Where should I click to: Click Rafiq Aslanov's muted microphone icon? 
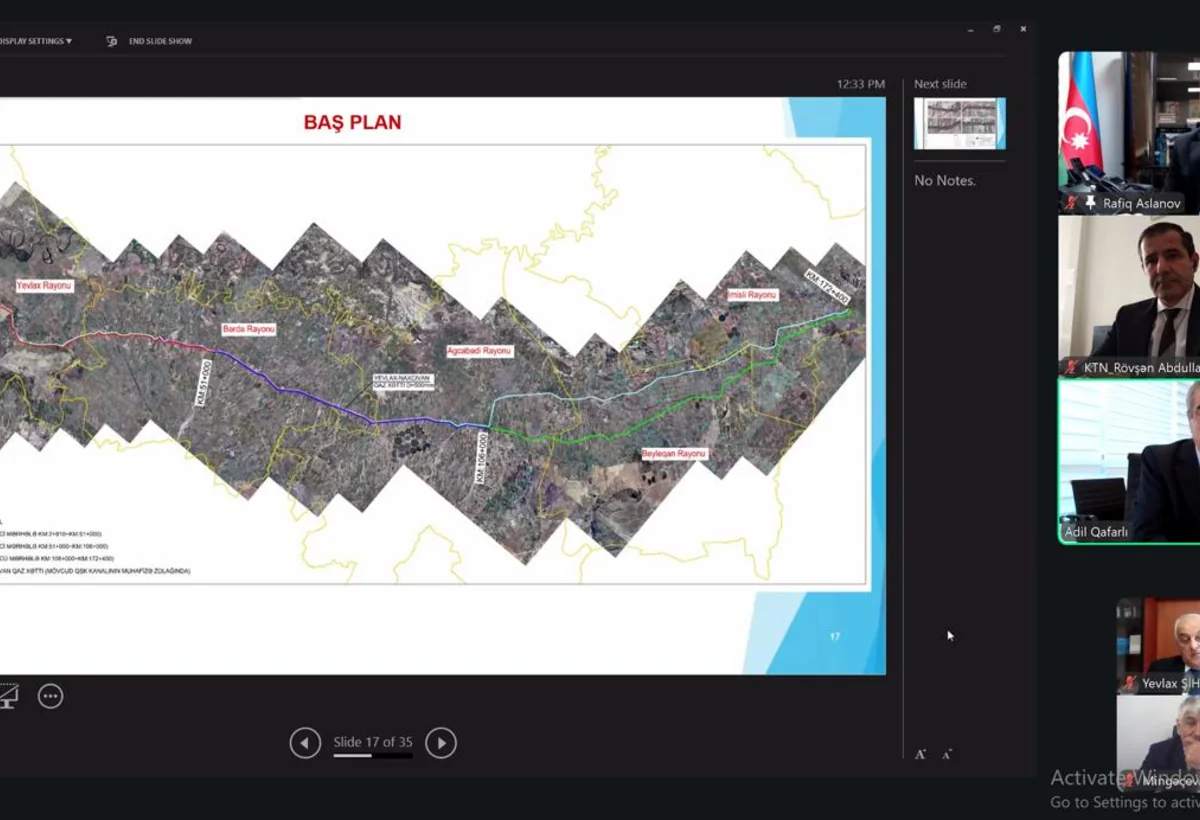[x=1071, y=203]
